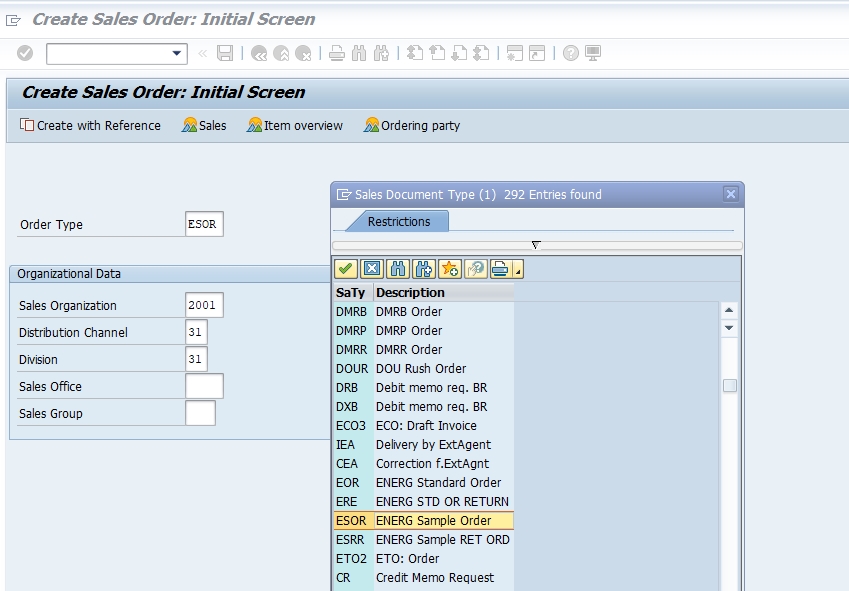
Task: Select the ENERG Standard Order entry
Action: click(423, 483)
